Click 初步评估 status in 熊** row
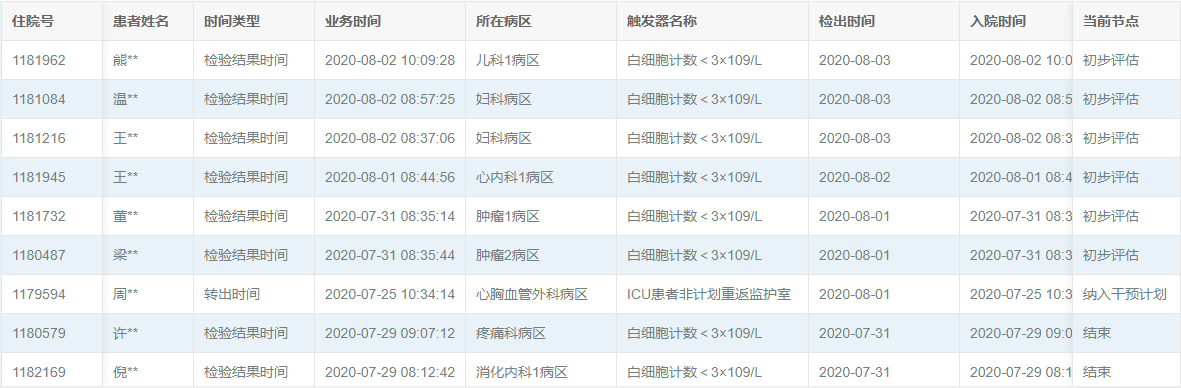 point(1110,60)
